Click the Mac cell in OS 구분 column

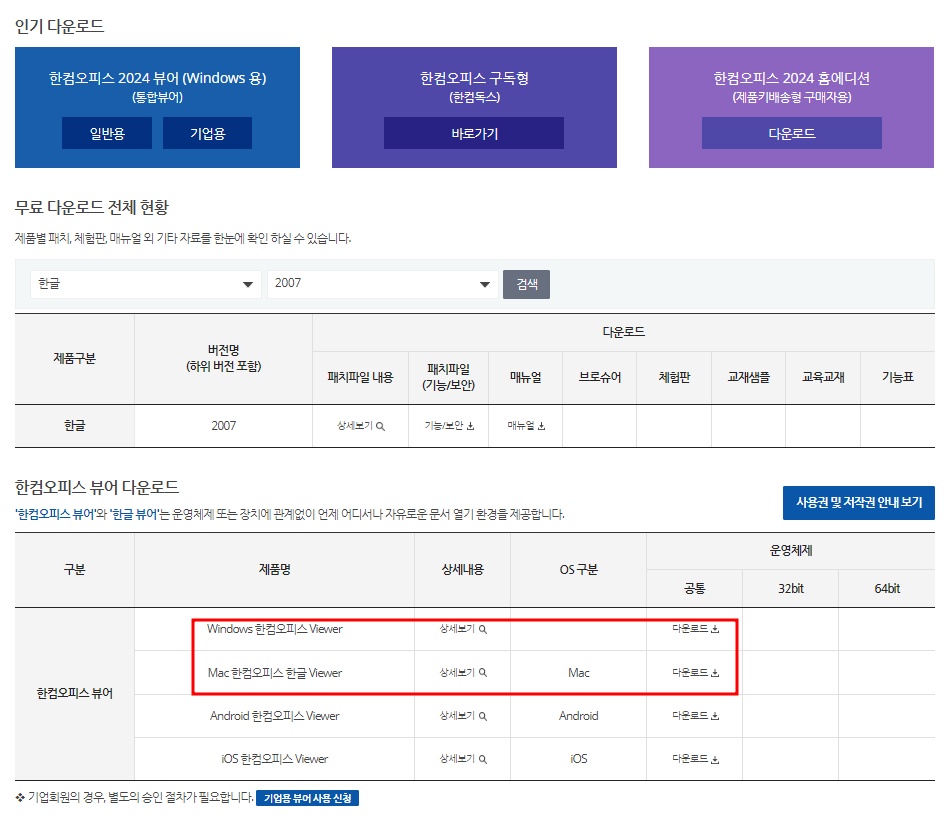click(x=579, y=673)
